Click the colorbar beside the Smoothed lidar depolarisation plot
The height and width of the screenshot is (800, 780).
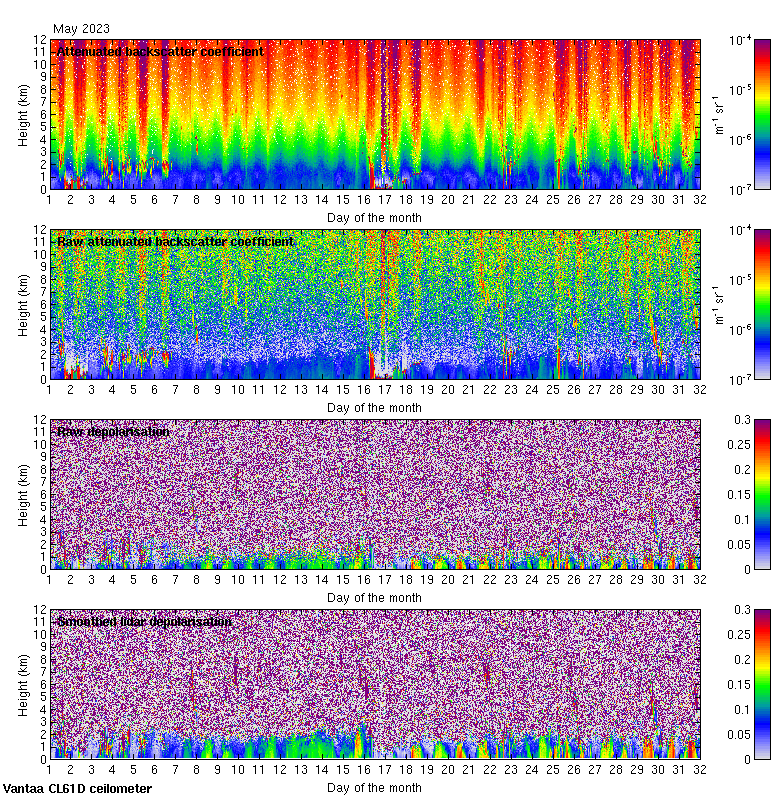point(762,684)
